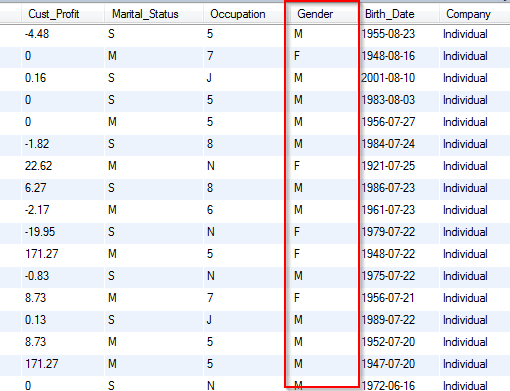This screenshot has height=391, width=510.
Task: Sort by the Cust_Profit column header
Action: 53,14
